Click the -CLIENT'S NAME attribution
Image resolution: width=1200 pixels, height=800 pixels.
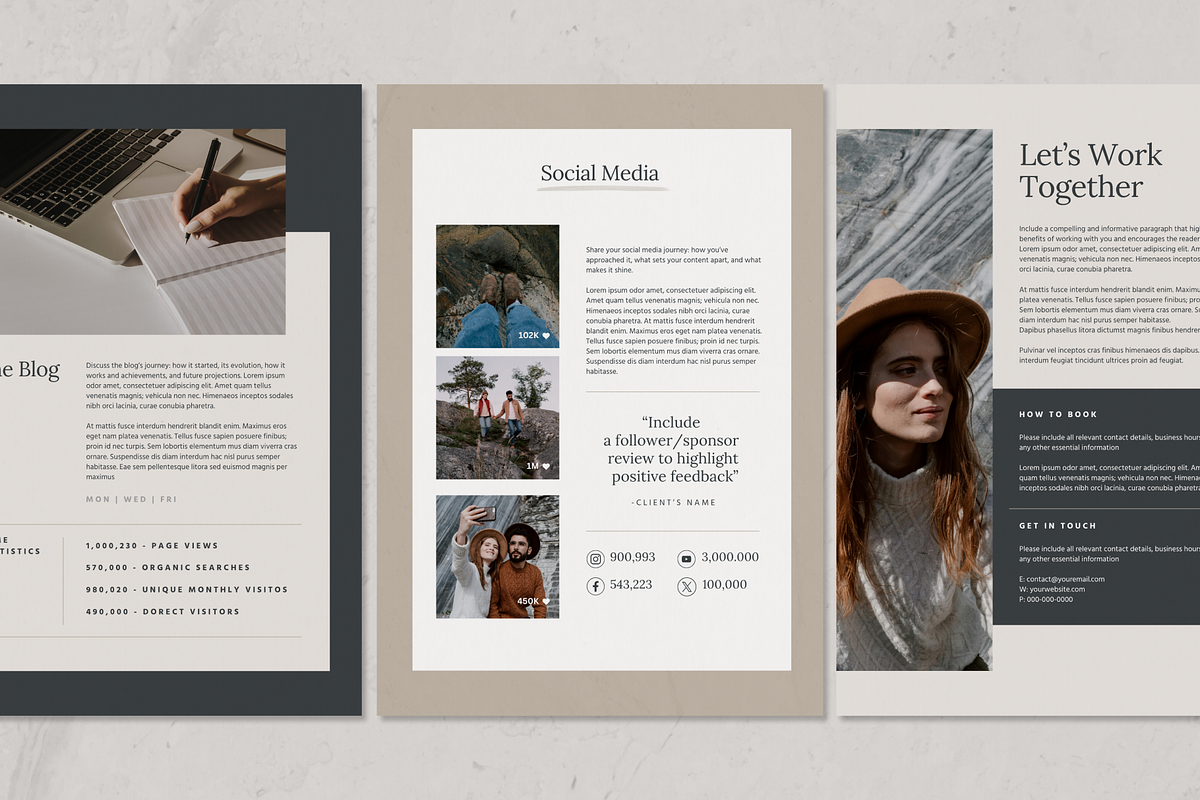pyautogui.click(x=674, y=502)
